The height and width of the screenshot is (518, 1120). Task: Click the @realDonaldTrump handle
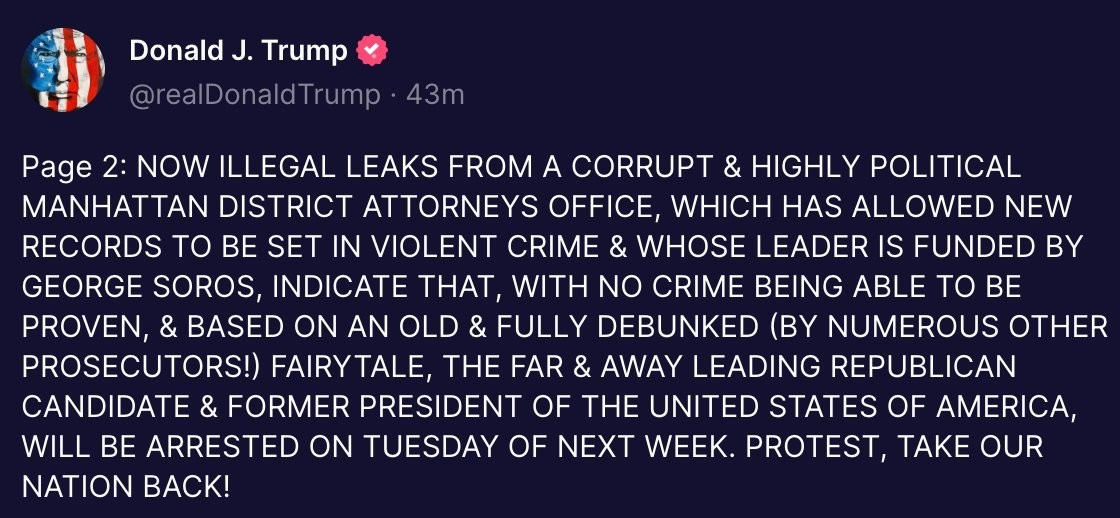tap(255, 95)
